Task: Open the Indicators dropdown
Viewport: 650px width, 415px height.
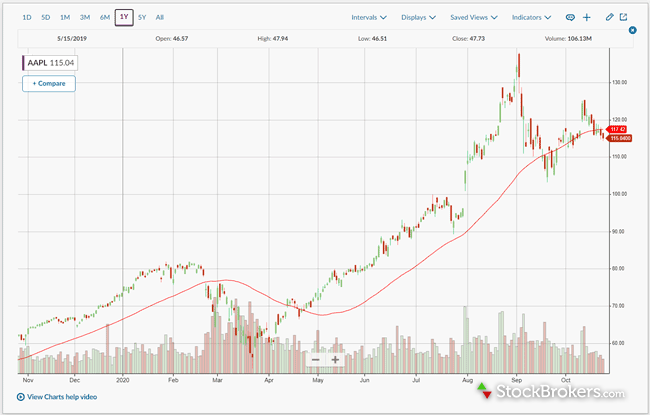Action: pyautogui.click(x=531, y=17)
